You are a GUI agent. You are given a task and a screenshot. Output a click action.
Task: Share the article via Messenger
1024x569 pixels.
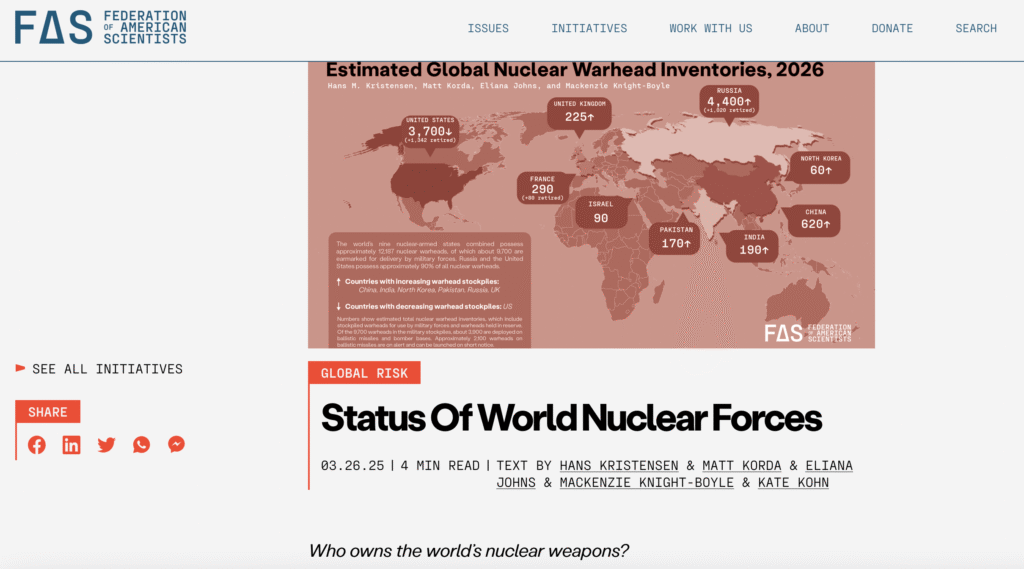click(x=176, y=444)
